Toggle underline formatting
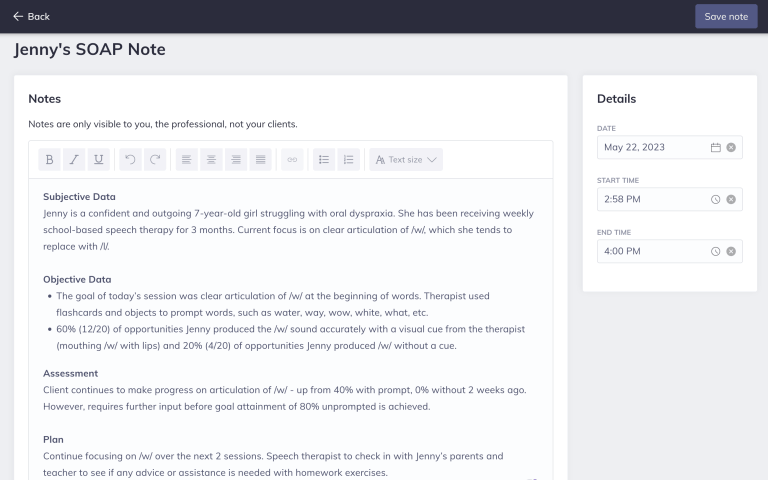 click(98, 160)
